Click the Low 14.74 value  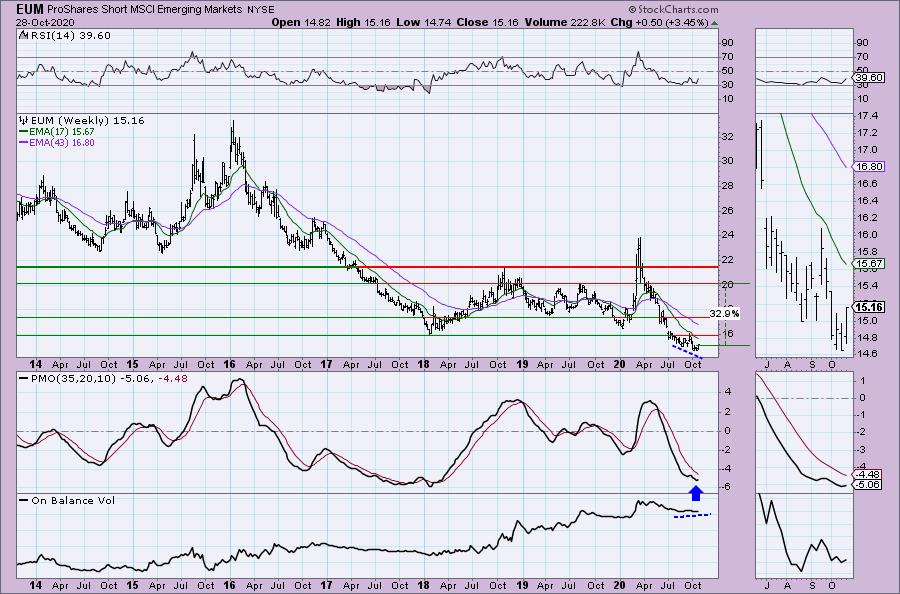click(x=424, y=22)
